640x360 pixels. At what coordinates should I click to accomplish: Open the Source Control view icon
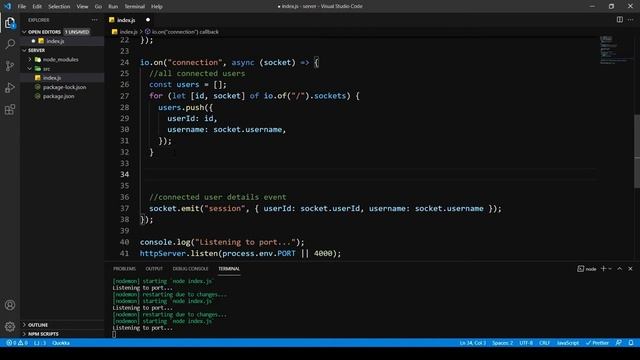pos(10,66)
